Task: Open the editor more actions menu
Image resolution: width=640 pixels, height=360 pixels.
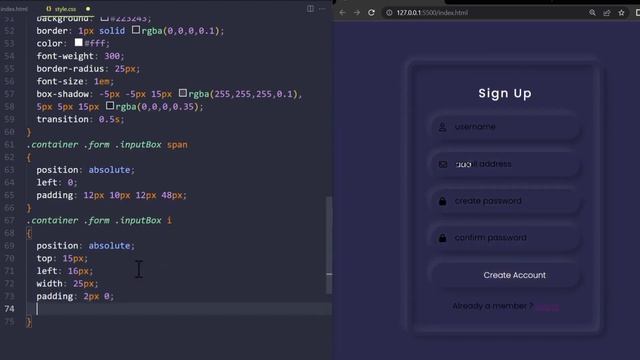Action: pyautogui.click(x=322, y=9)
